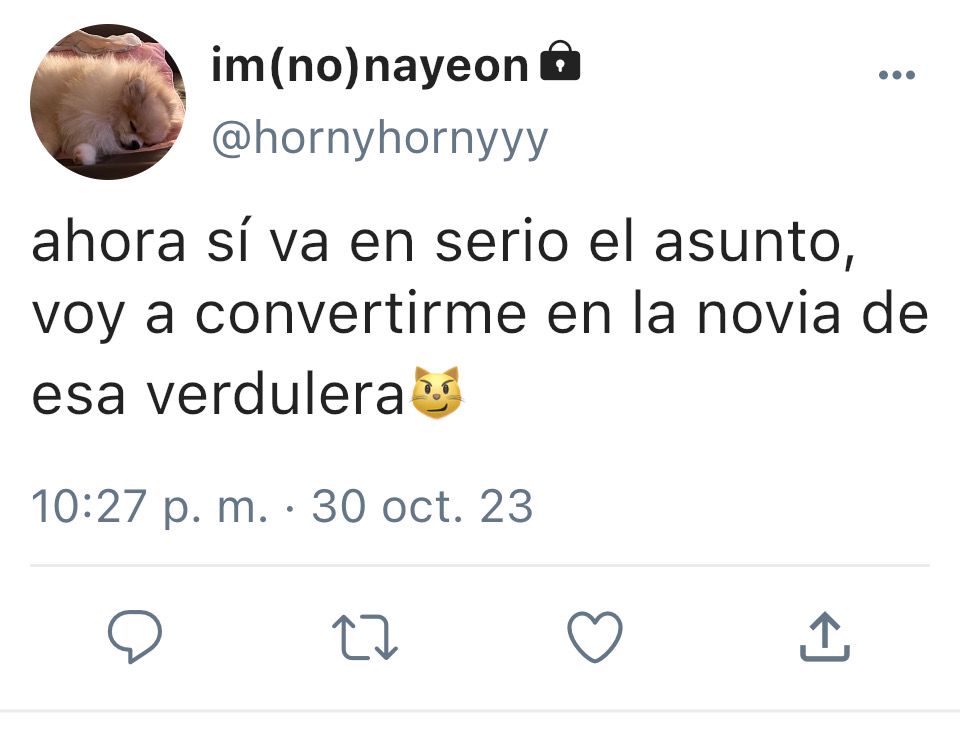The height and width of the screenshot is (729, 960).
Task: Retweet using the arrows icon
Action: coord(365,637)
